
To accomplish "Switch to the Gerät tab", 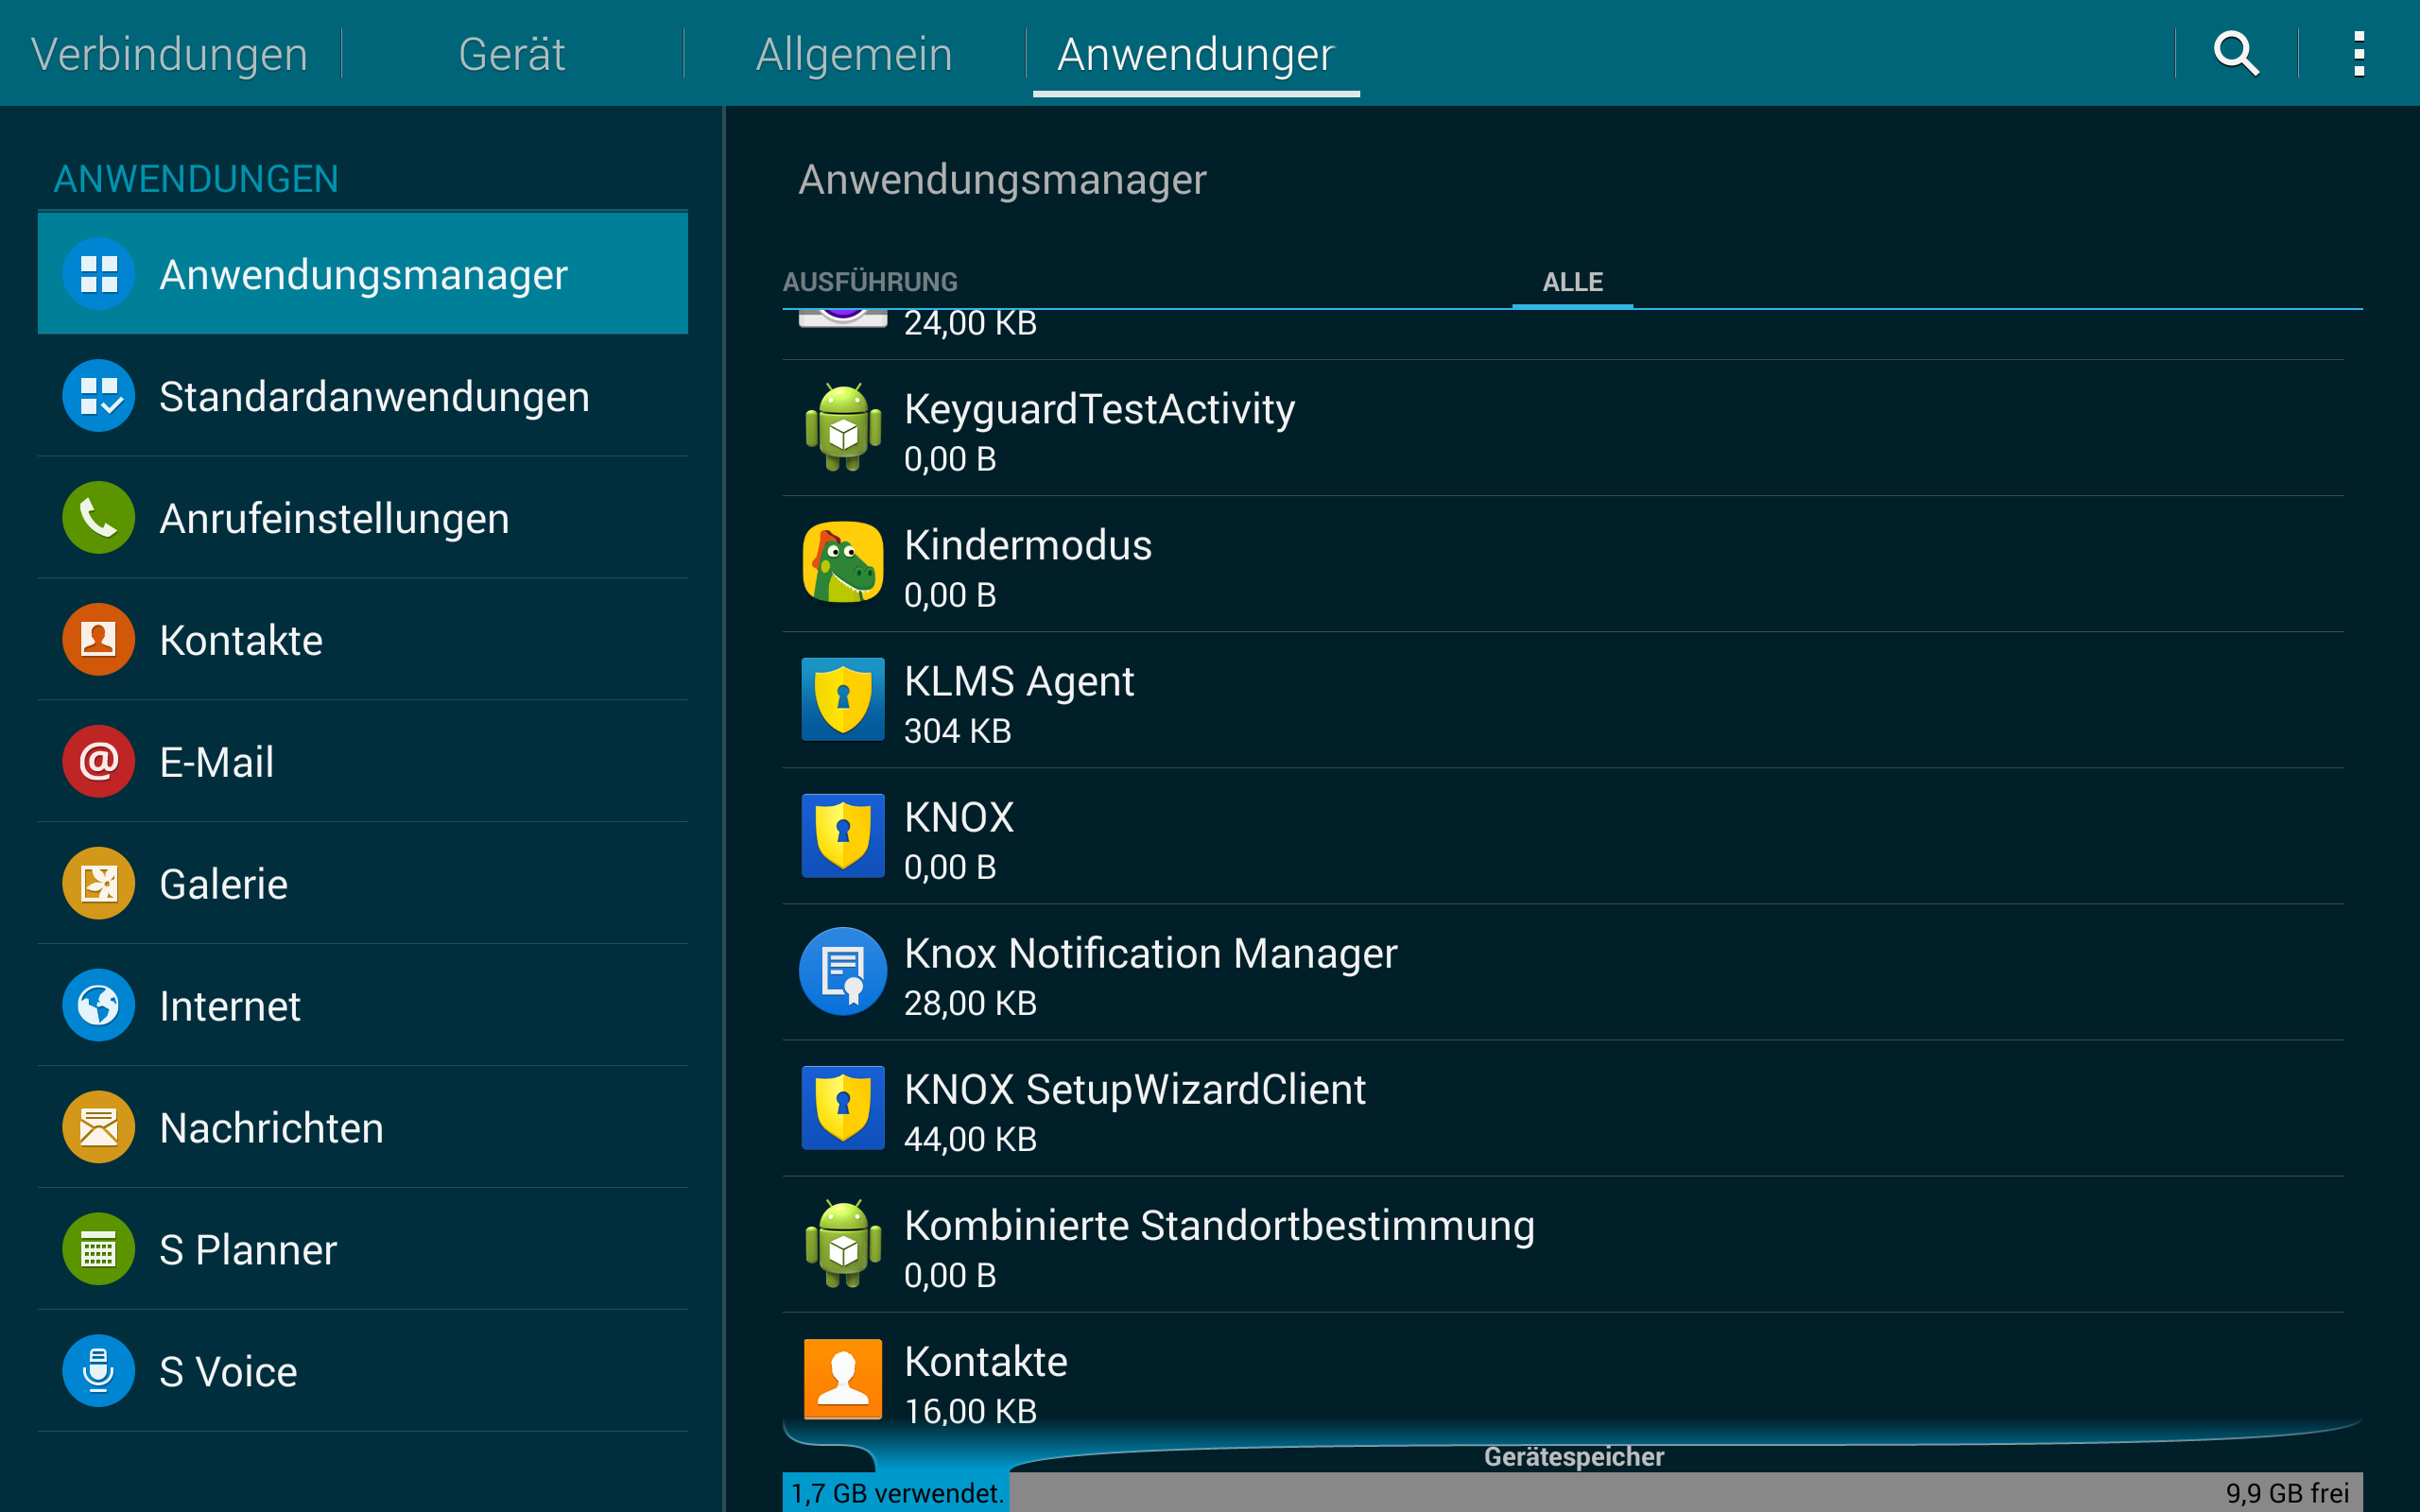I will click(x=512, y=53).
